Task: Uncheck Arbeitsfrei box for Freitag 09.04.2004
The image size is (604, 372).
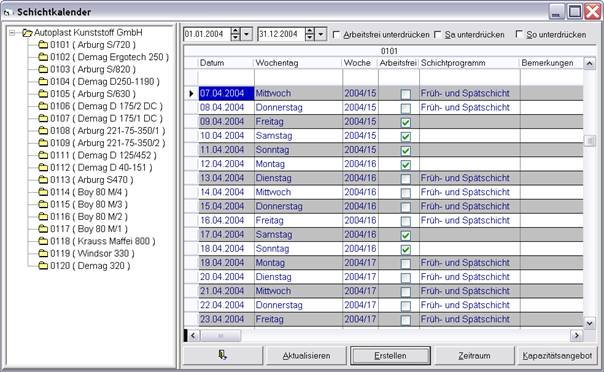Action: pos(405,123)
